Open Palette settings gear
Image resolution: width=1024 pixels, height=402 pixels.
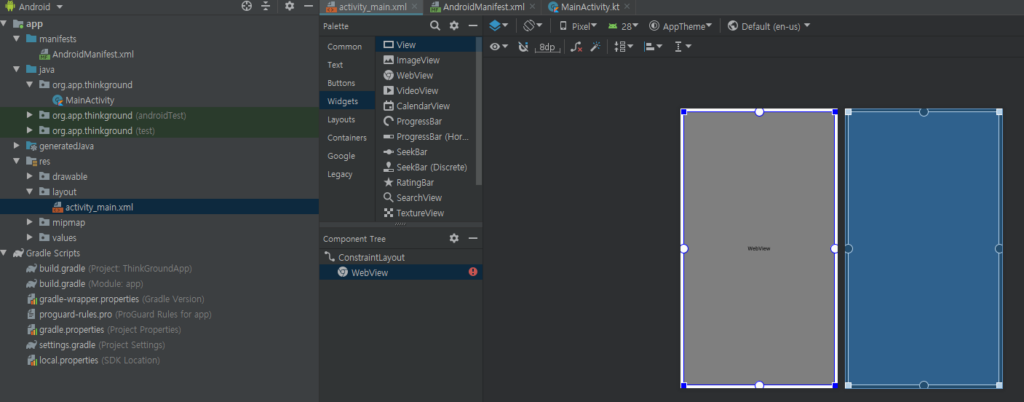click(454, 26)
